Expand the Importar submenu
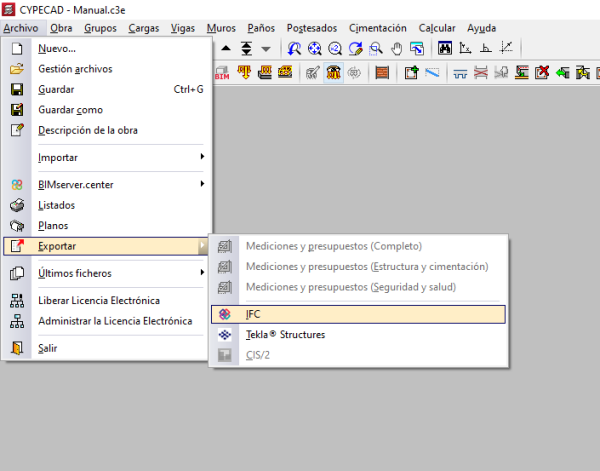 click(x=106, y=158)
